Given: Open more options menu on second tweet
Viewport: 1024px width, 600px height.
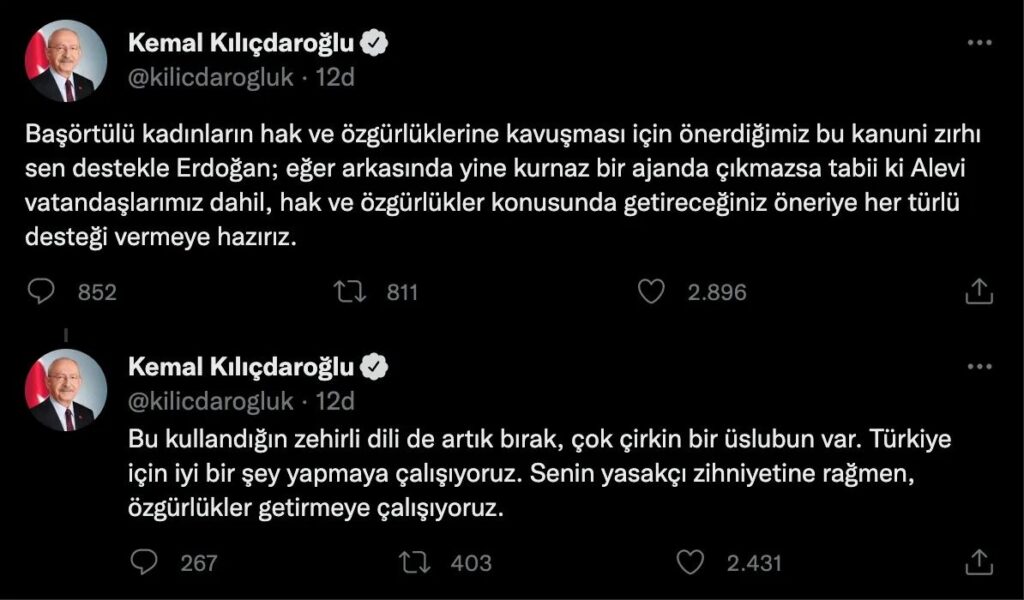Looking at the screenshot, I should (980, 367).
